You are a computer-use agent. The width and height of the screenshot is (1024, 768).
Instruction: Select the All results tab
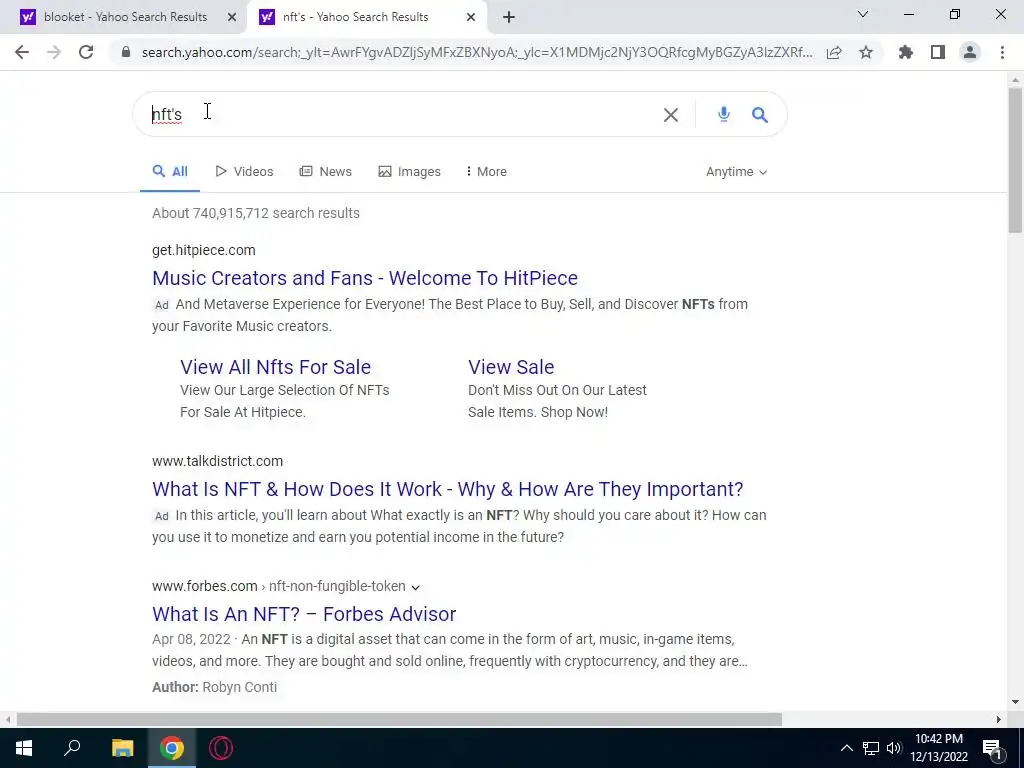click(x=170, y=172)
